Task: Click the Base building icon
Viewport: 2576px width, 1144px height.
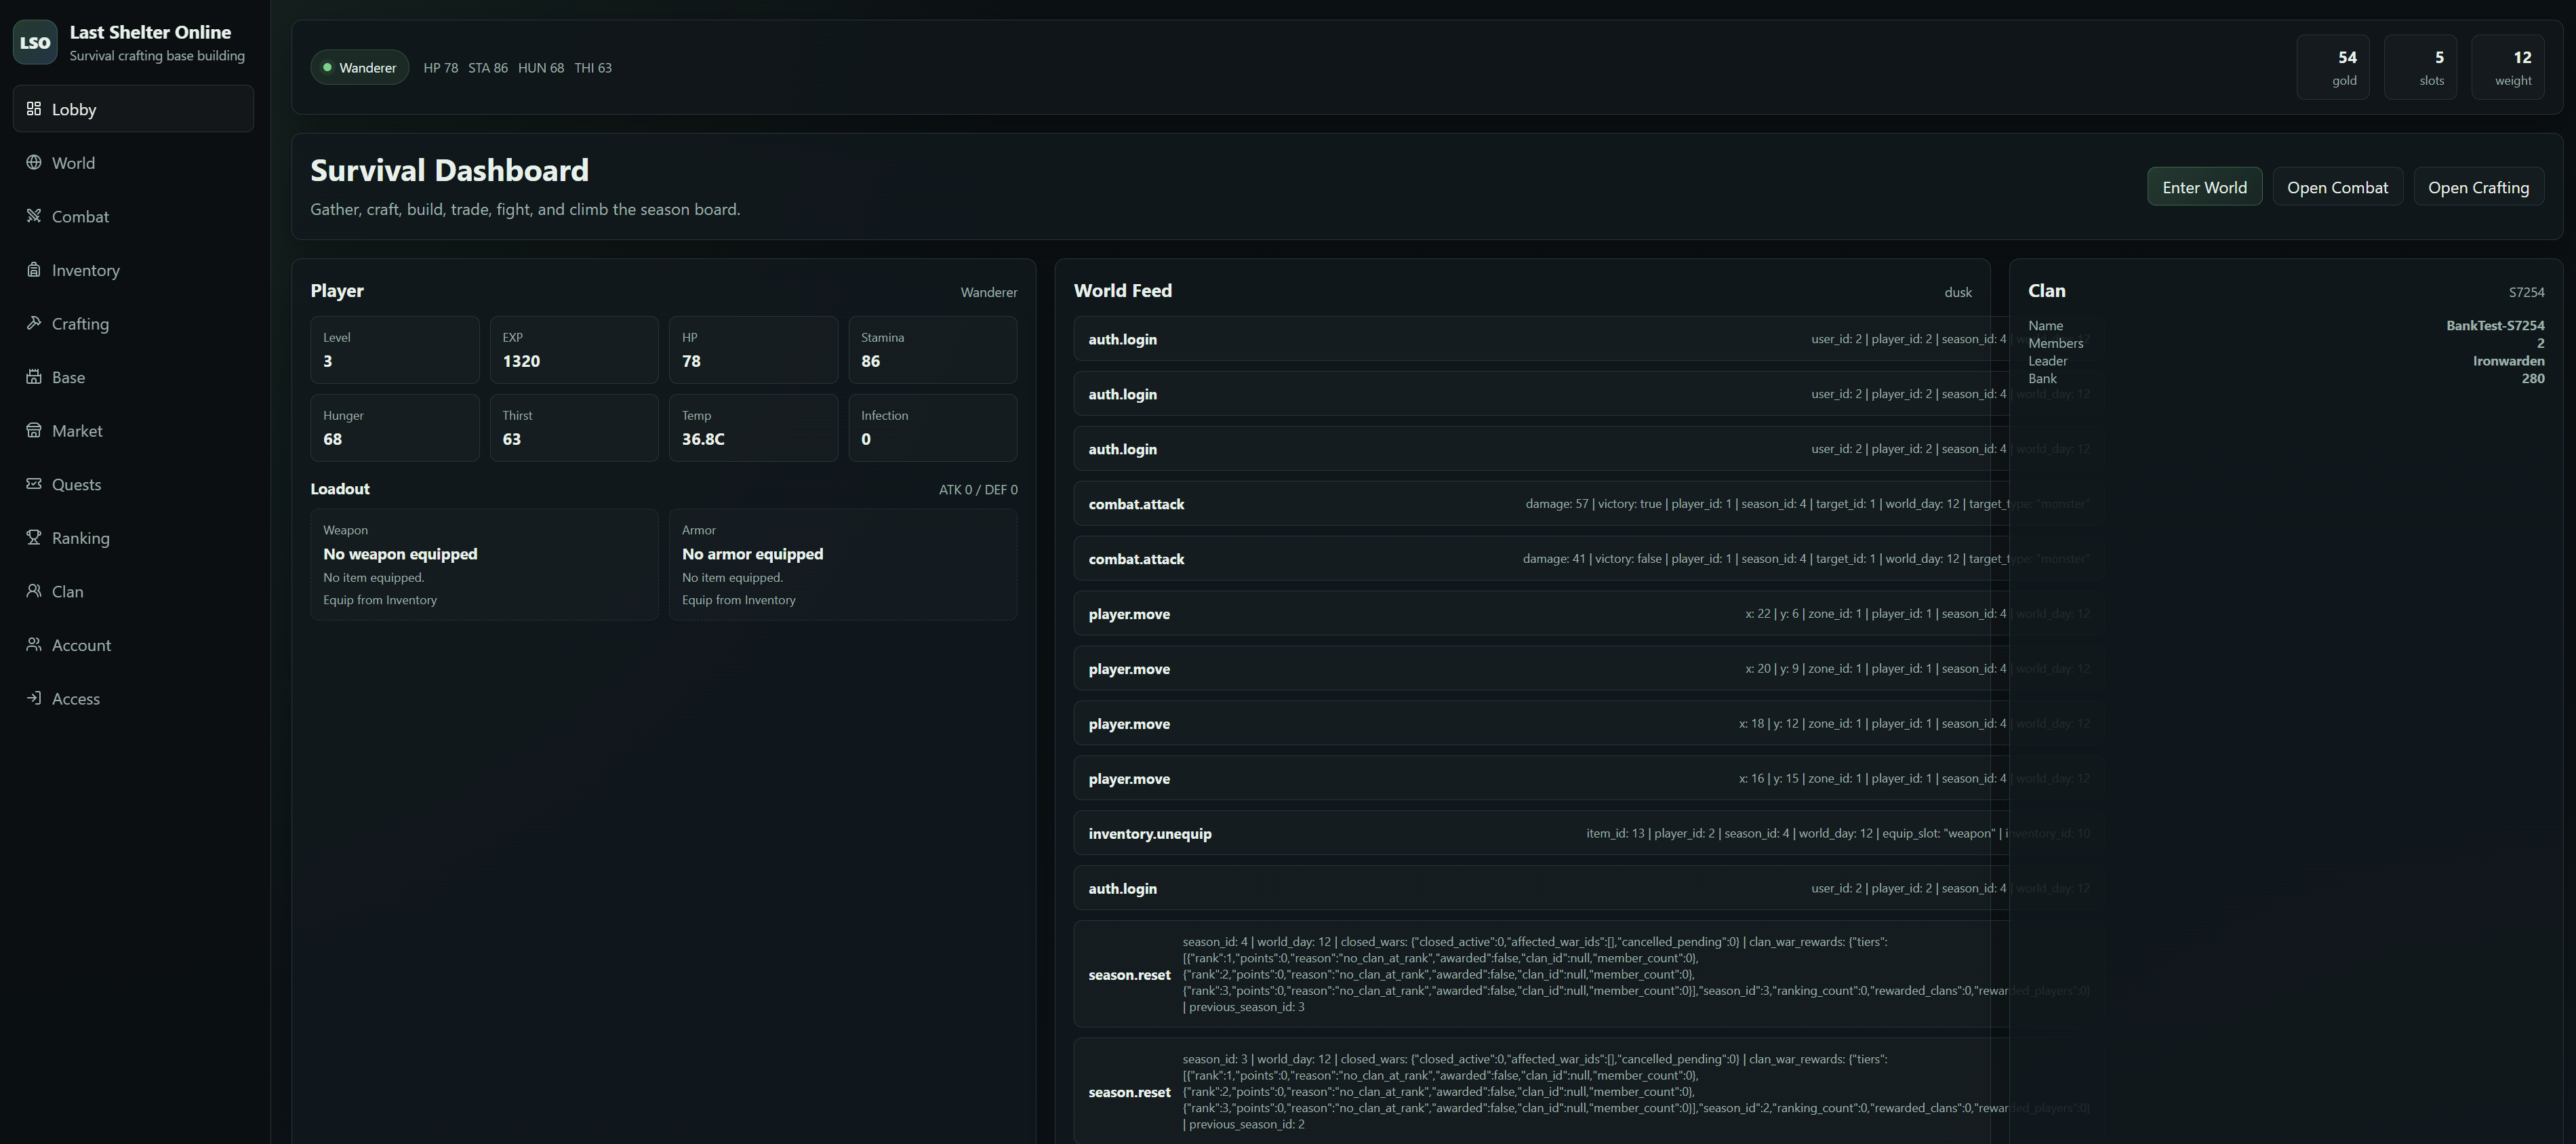Action: point(34,377)
